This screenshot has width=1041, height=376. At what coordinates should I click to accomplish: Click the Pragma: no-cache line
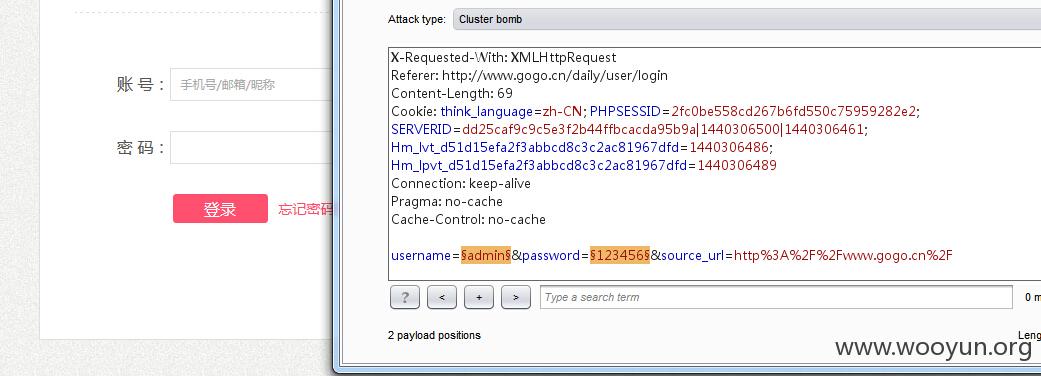pyautogui.click(x=447, y=201)
